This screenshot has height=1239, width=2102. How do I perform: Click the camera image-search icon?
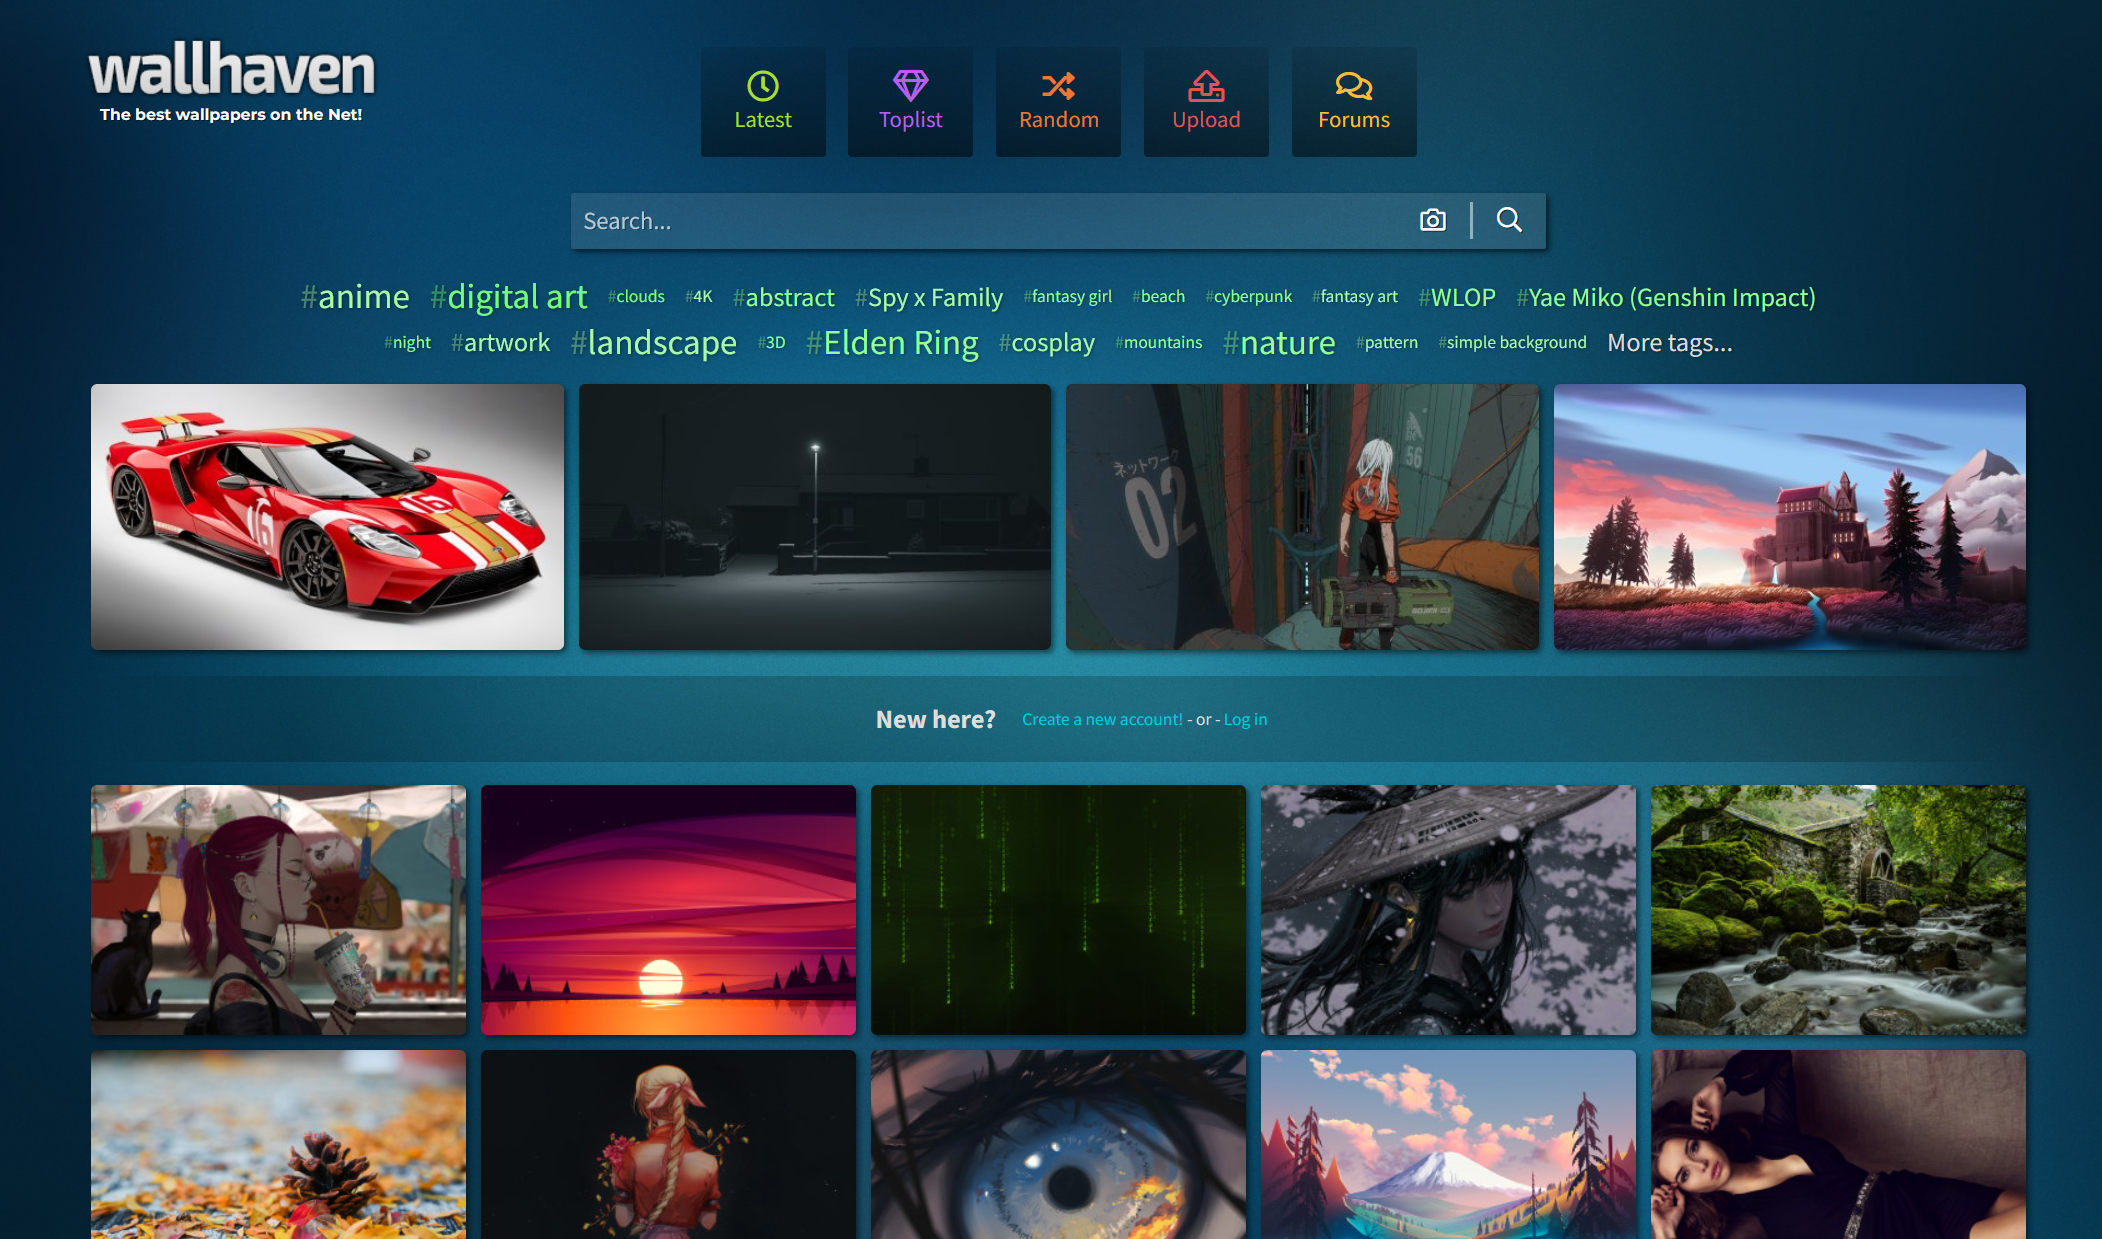click(x=1433, y=220)
